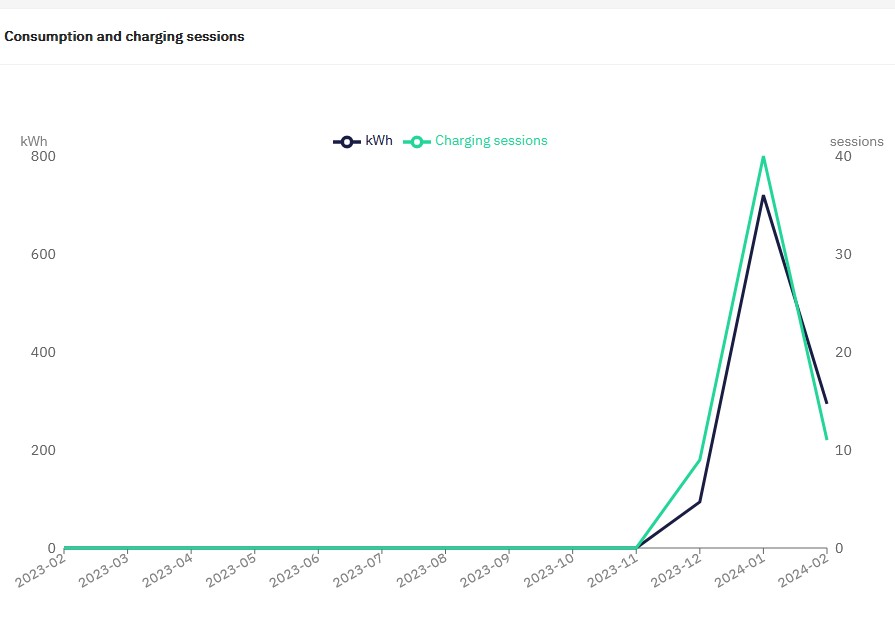Screen dimensions: 895x619
Task: Click the green Charging sessions legend marker icon
Action: pos(416,142)
